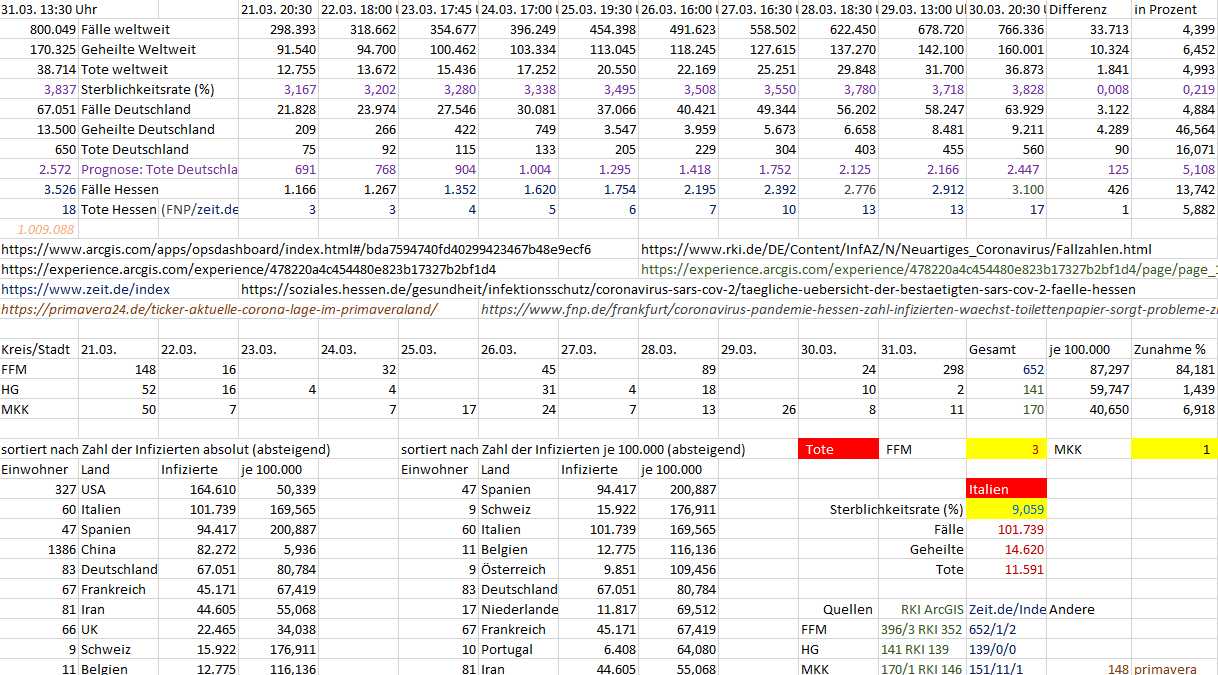The height and width of the screenshot is (675, 1218).
Task: Select 'sortiert nach Zahl der Infizierten je 100.000' heading
Action: tap(573, 449)
